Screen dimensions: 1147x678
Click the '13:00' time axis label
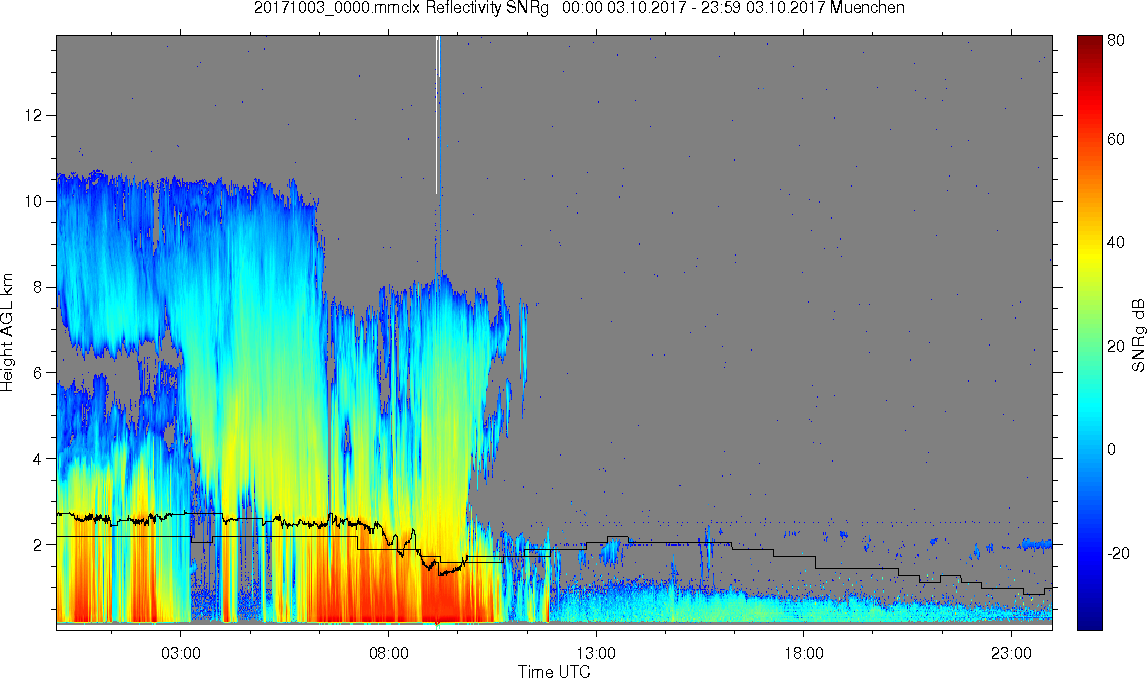coord(596,653)
